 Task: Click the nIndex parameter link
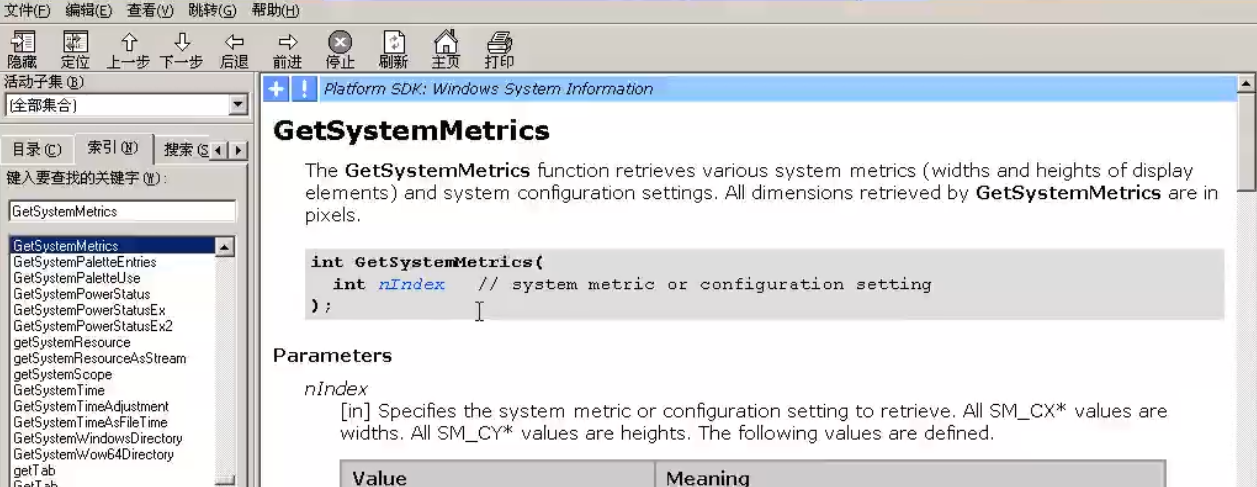[411, 284]
